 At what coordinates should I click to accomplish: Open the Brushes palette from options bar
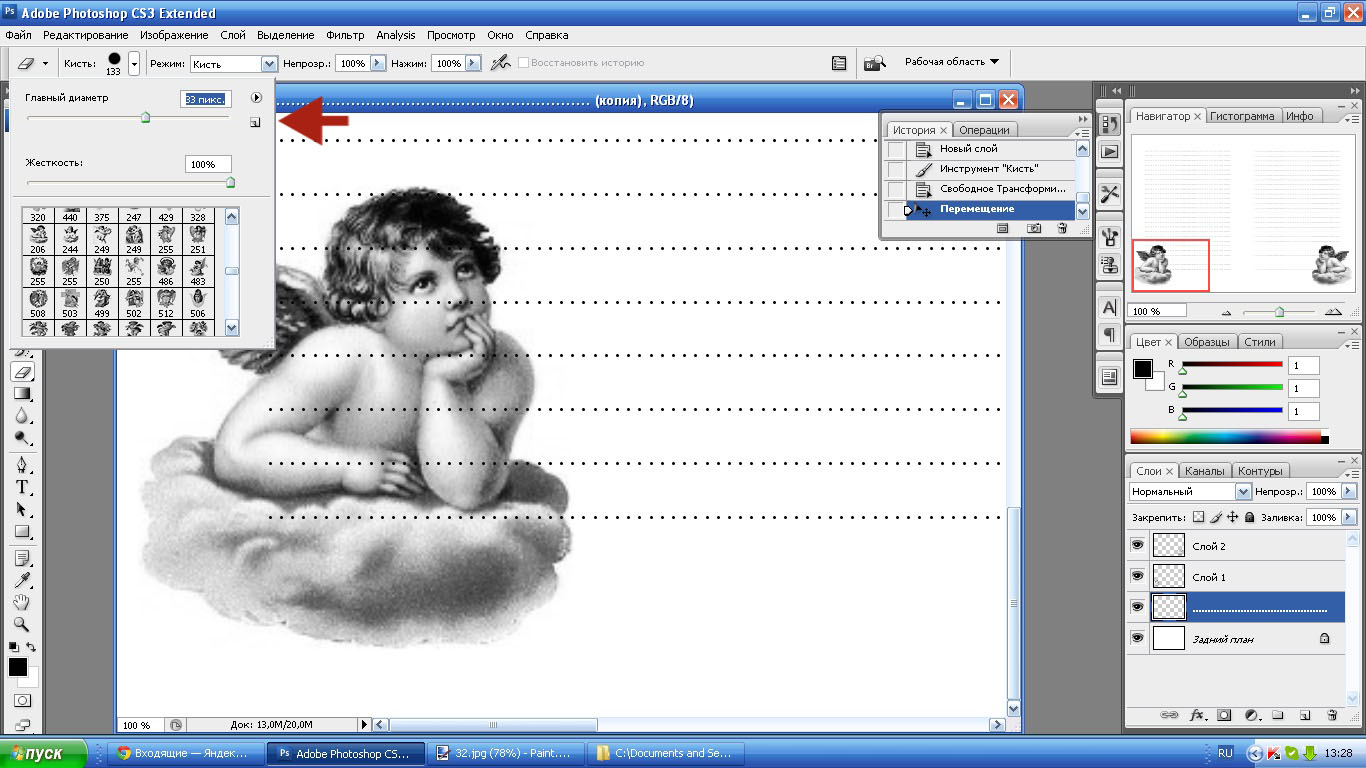coord(839,63)
